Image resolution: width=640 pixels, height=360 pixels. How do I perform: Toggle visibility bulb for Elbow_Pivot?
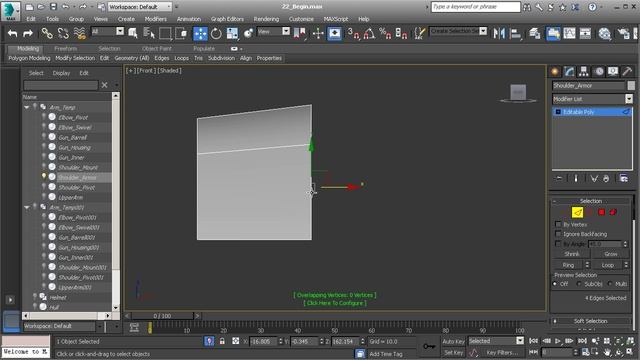(x=44, y=117)
